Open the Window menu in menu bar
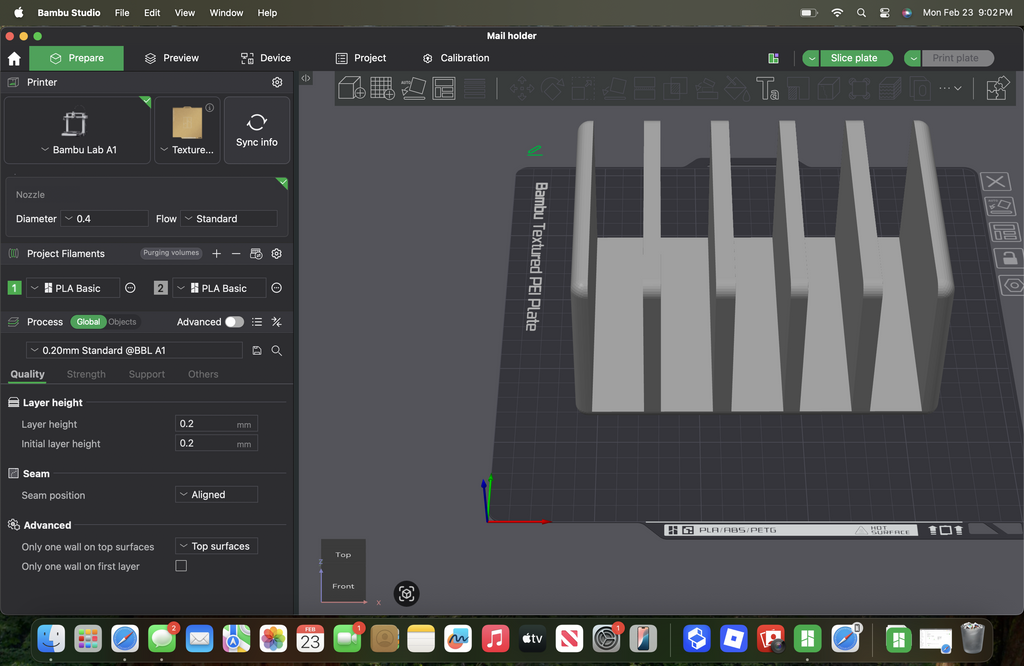Screen dimensions: 1024x666 (x=226, y=12)
